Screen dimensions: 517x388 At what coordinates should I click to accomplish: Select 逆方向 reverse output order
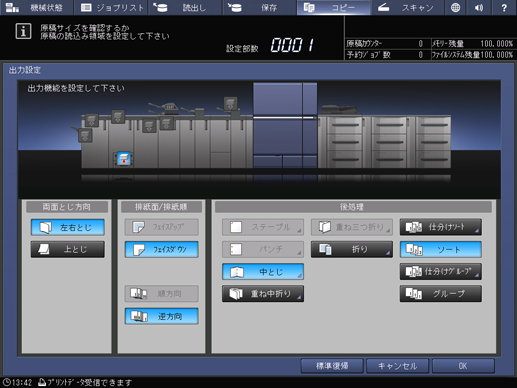(162, 316)
